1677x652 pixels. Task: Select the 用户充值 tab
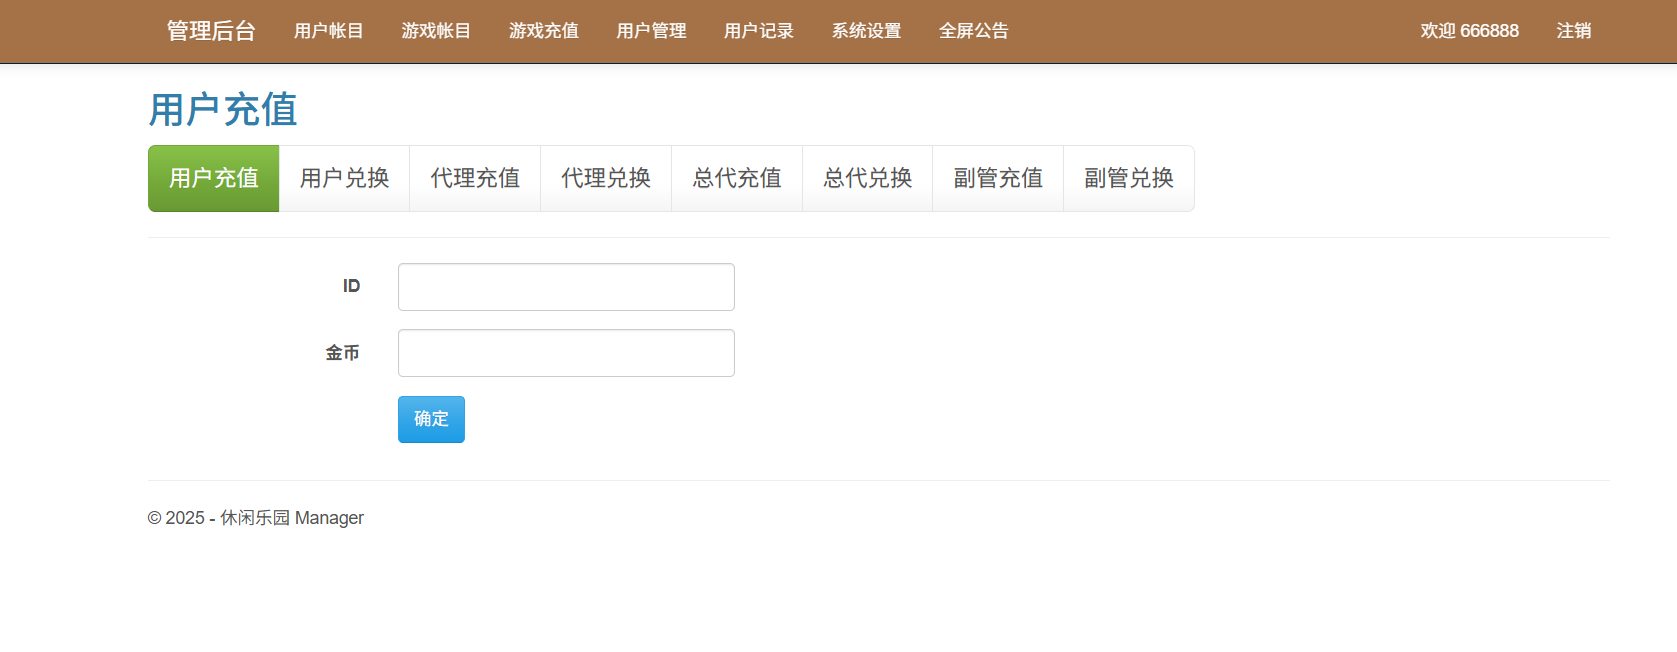click(x=214, y=178)
